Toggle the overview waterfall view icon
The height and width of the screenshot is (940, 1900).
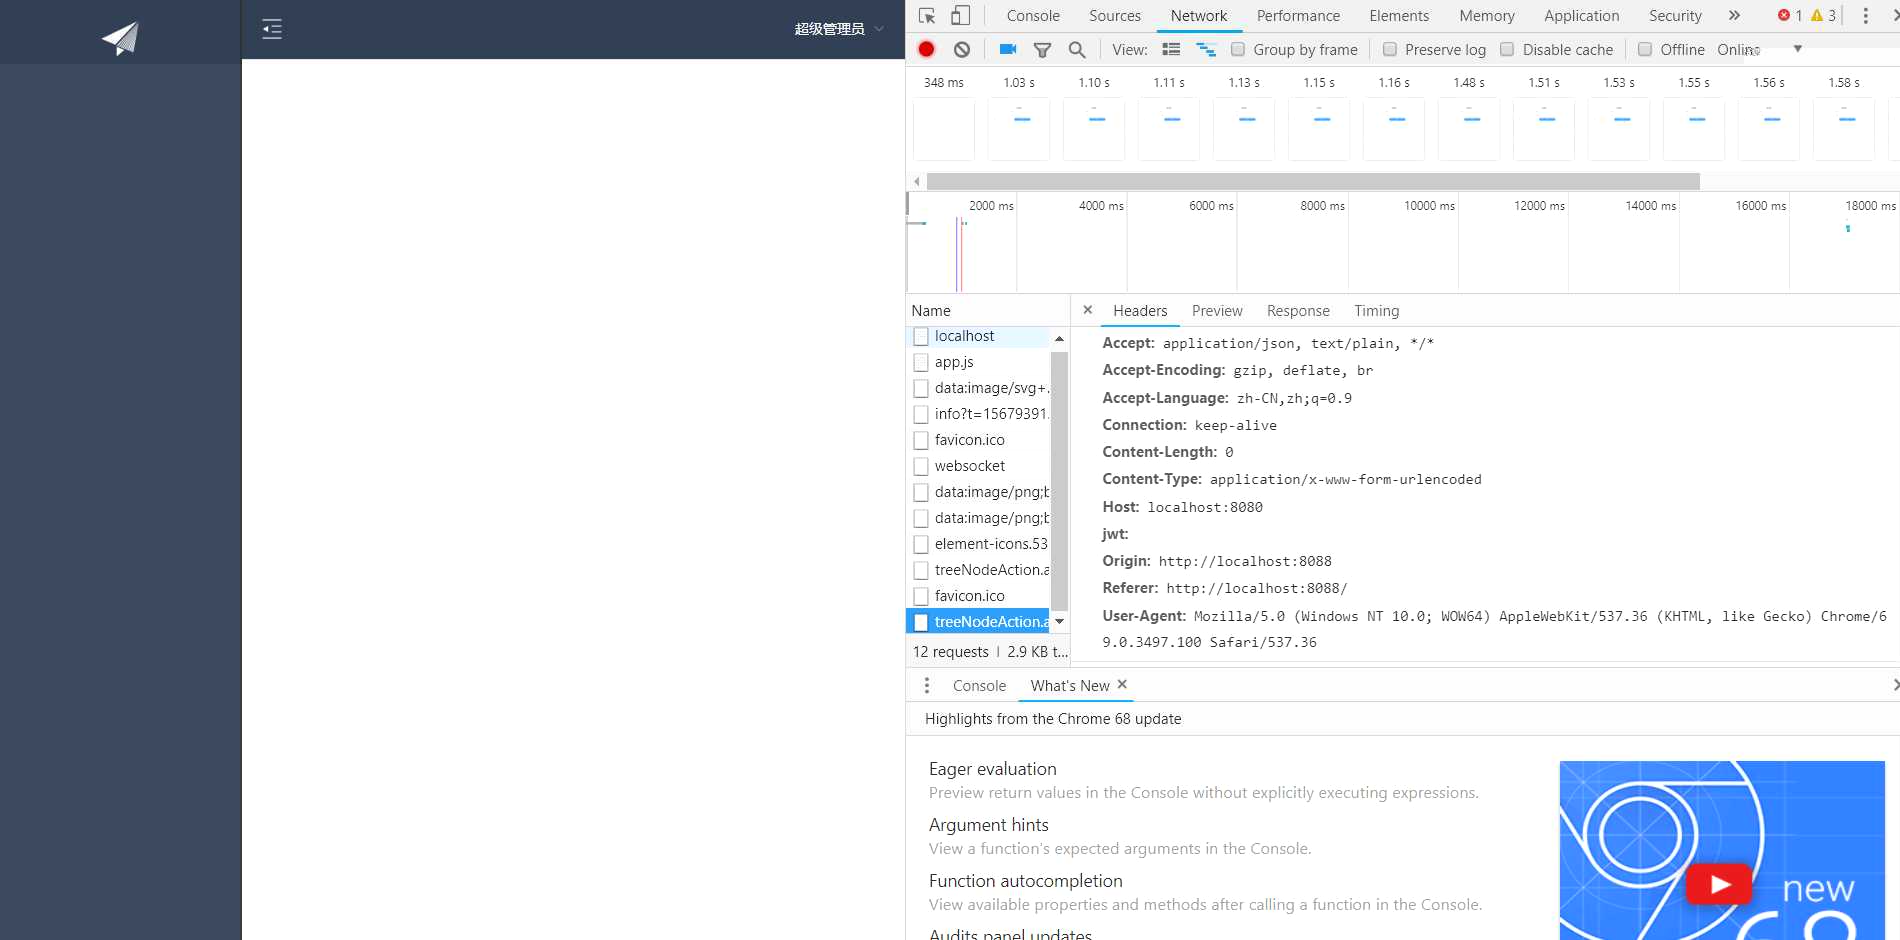point(1206,49)
